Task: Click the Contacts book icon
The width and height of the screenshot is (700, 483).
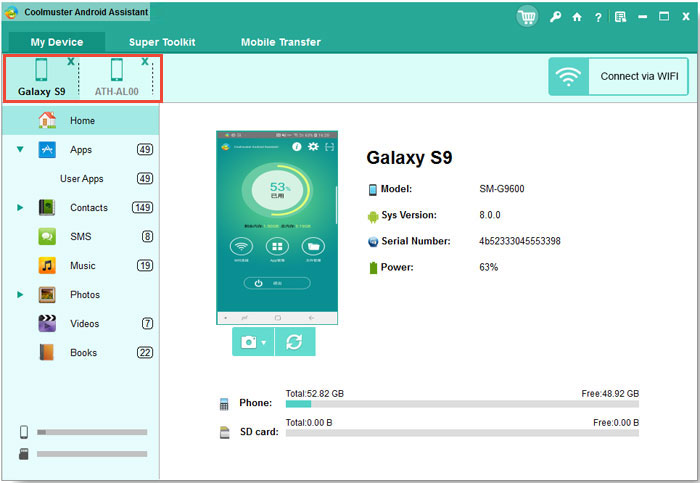Action: tap(47, 208)
